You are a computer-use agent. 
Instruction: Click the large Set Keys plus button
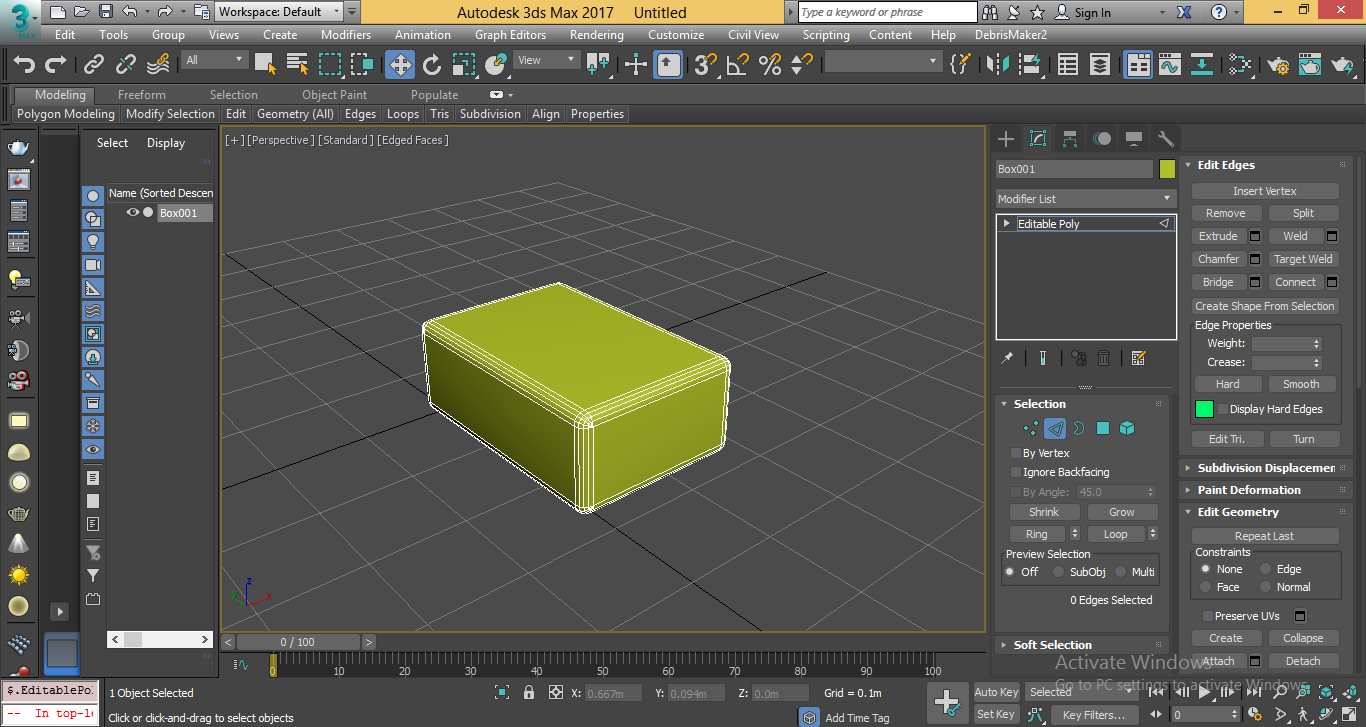point(947,703)
